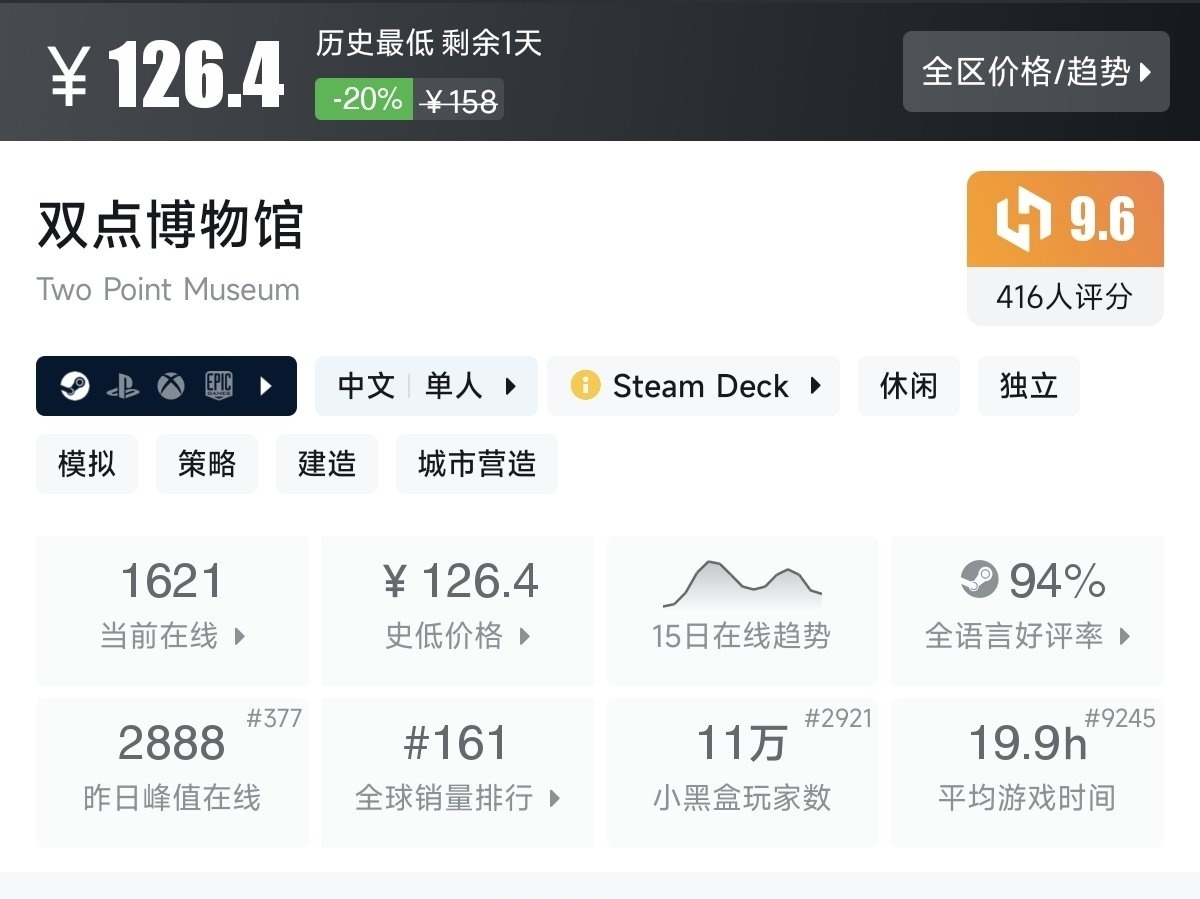The height and width of the screenshot is (899, 1200).
Task: Open the 当前在线 1621 stat card
Action: pyautogui.click(x=172, y=611)
